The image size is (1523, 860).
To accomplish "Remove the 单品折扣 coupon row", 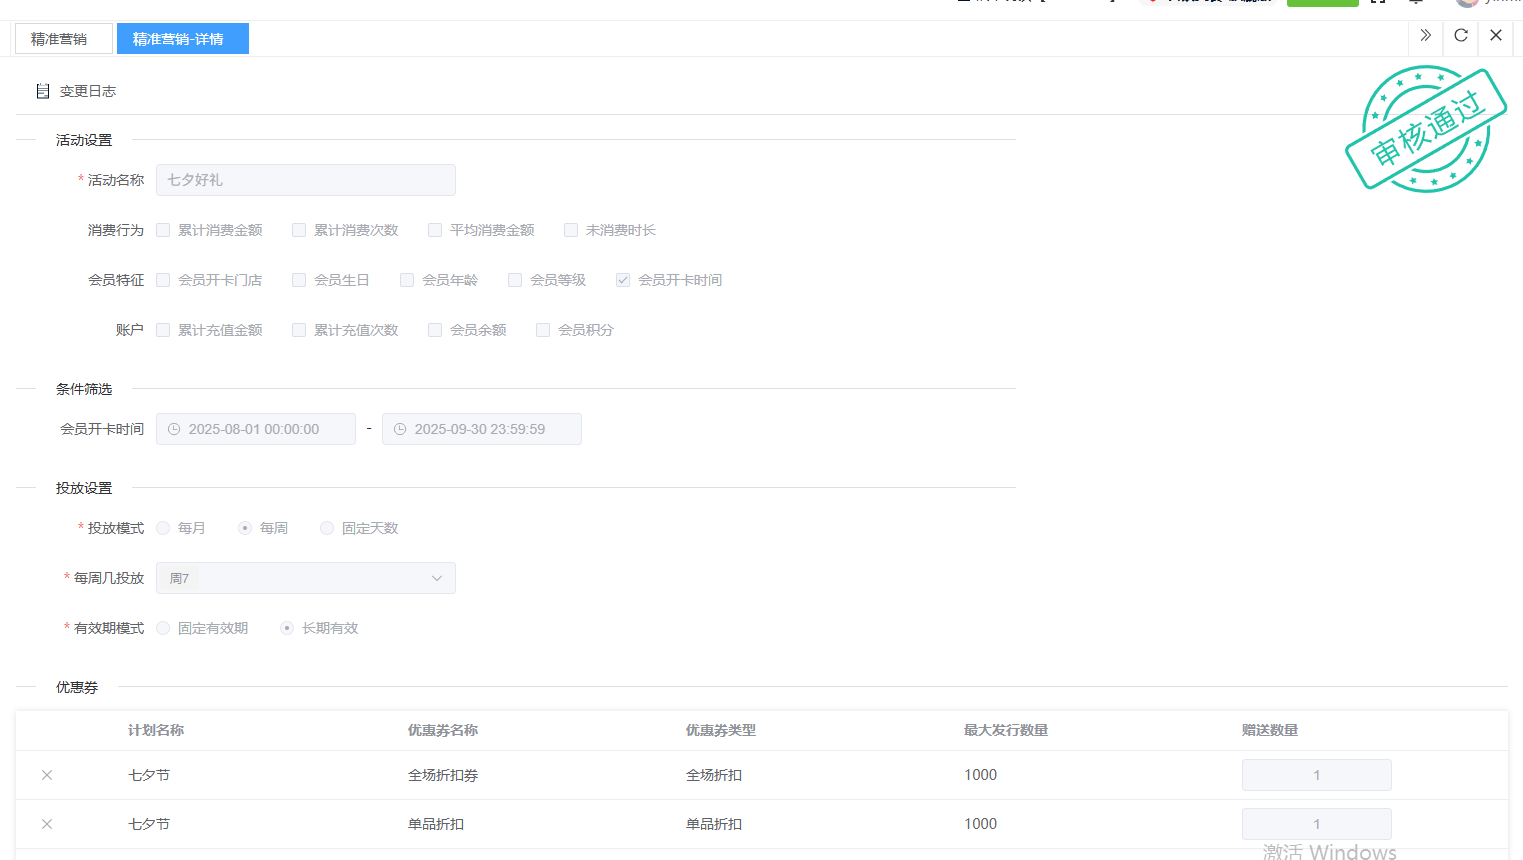I will tap(47, 824).
